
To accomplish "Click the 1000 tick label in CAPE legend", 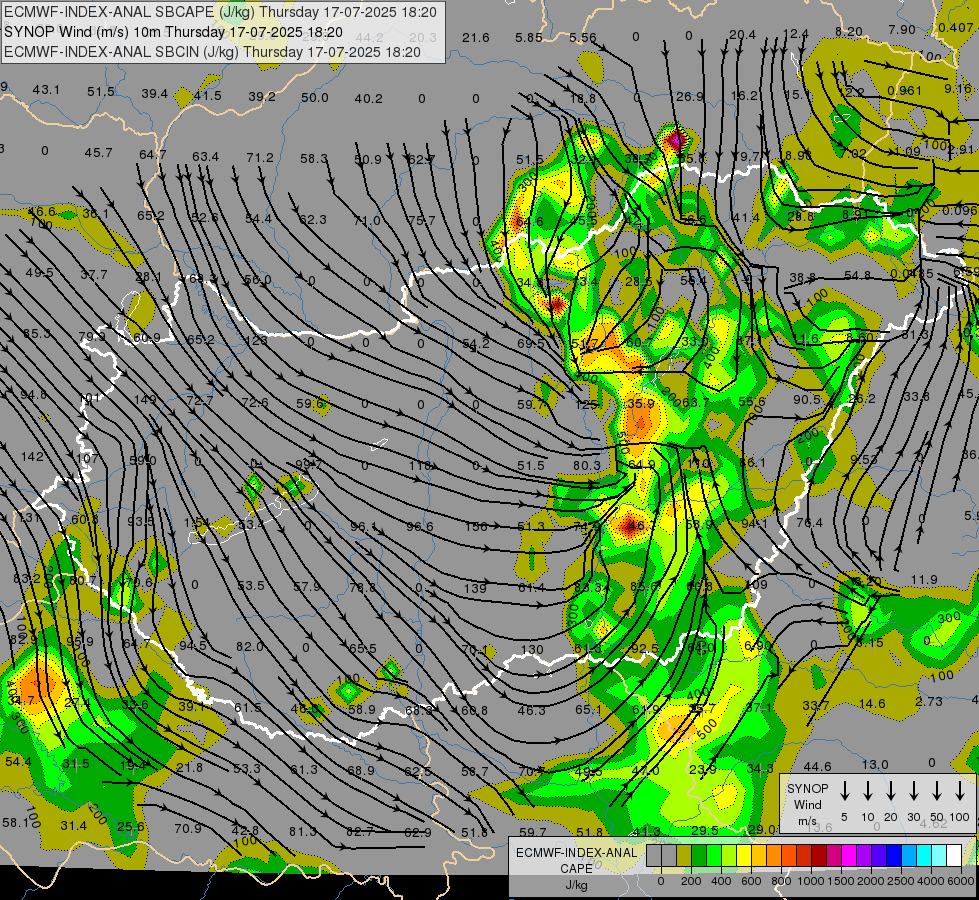I will [x=810, y=881].
